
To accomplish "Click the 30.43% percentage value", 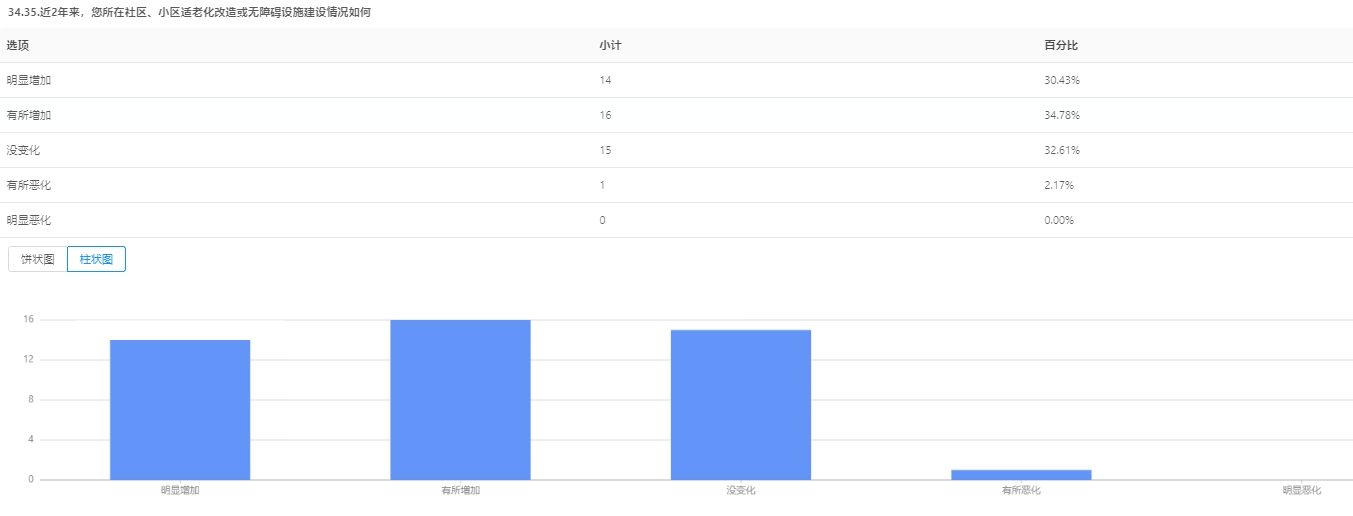I will (x=1061, y=80).
